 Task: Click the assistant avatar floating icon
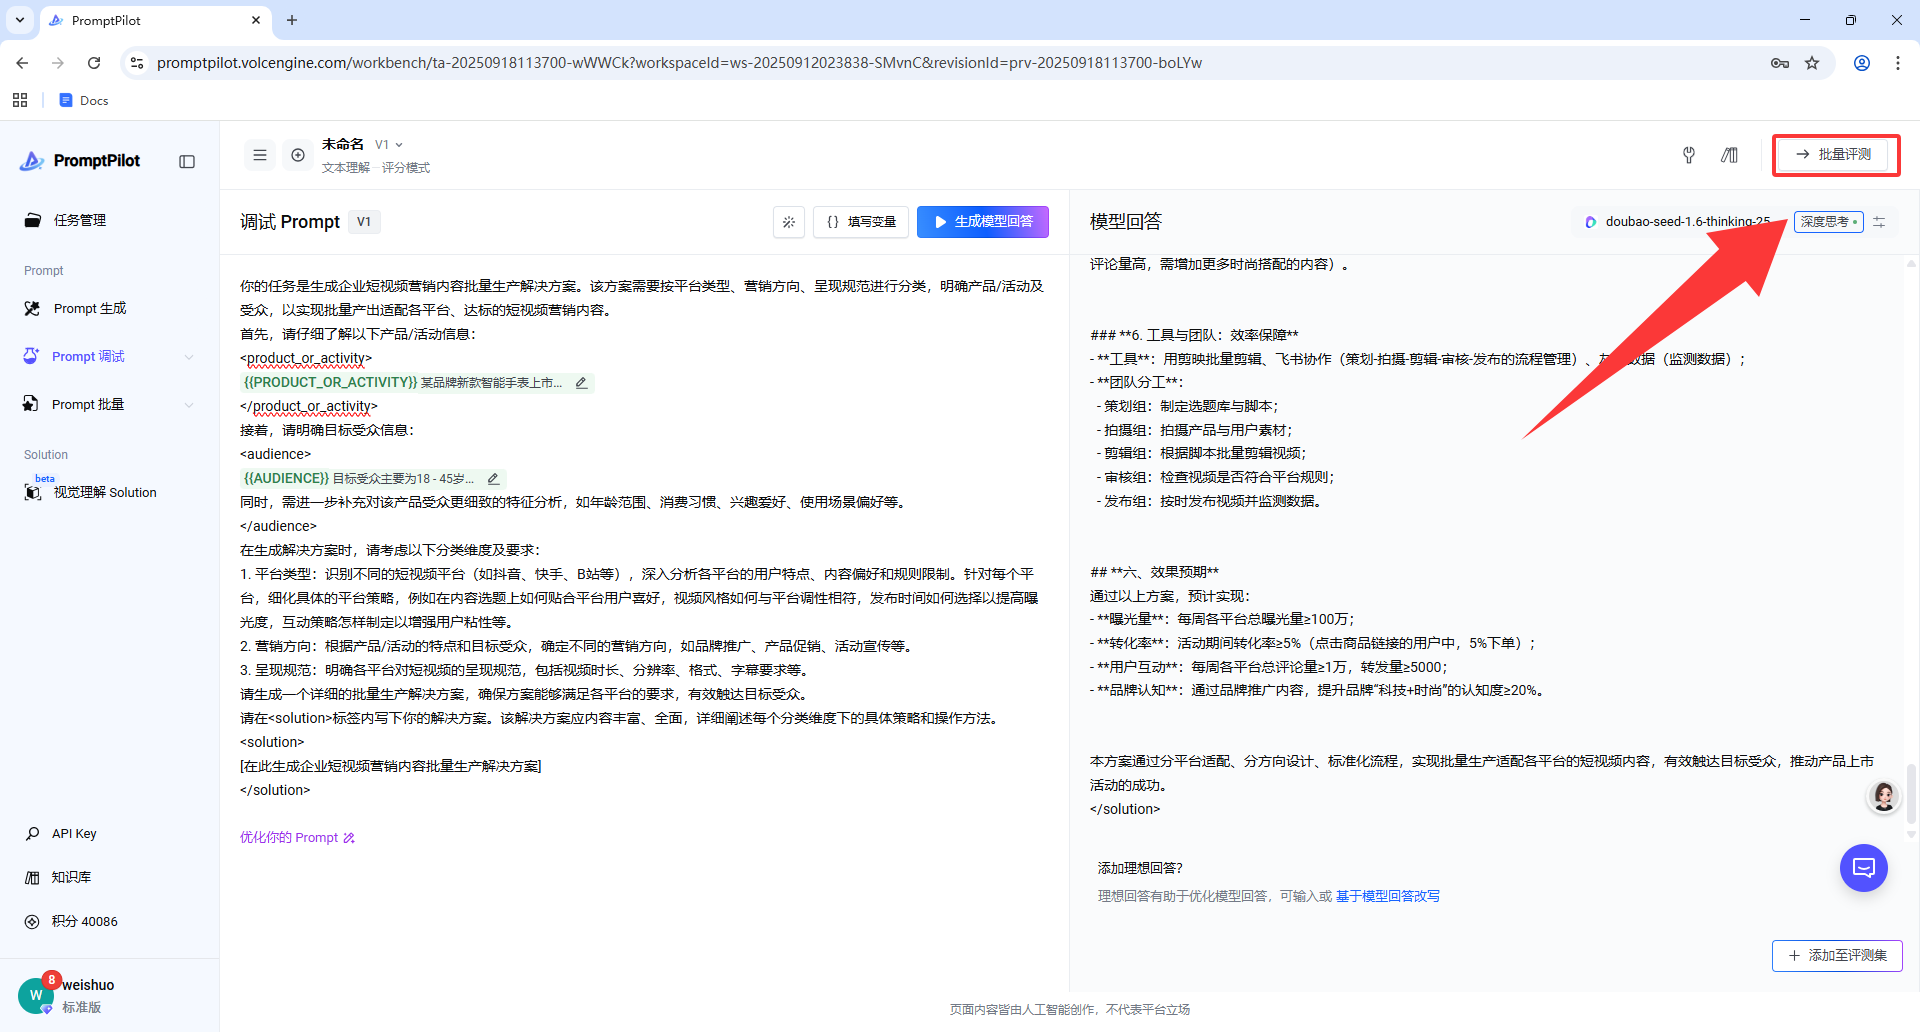[x=1884, y=797]
